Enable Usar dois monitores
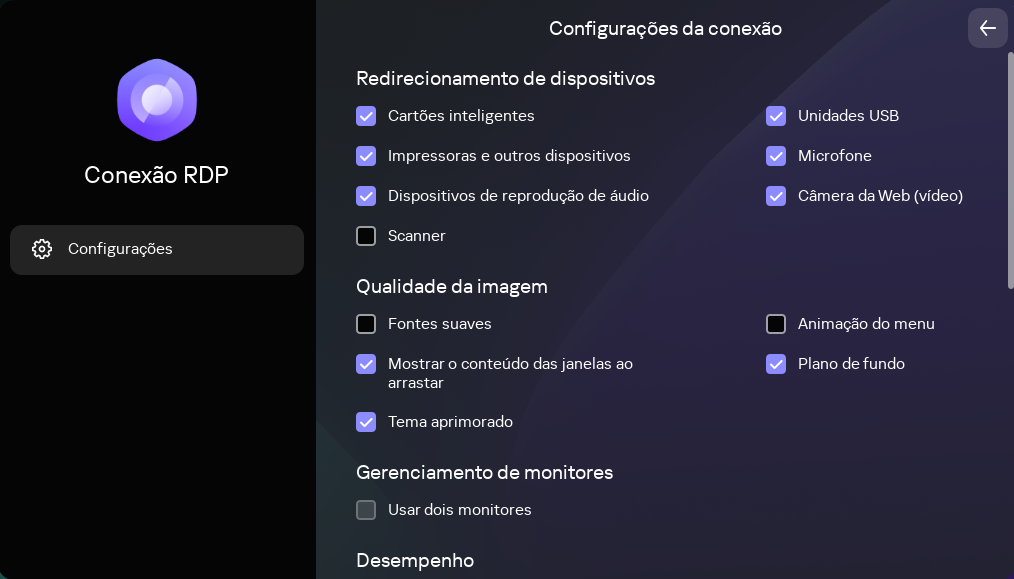The width and height of the screenshot is (1014, 579). [366, 510]
